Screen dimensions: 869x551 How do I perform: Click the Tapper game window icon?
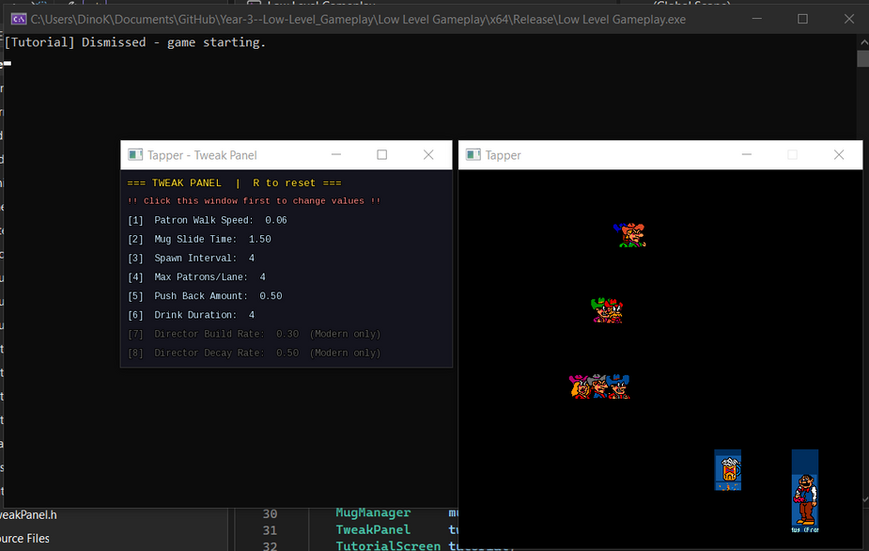(473, 155)
